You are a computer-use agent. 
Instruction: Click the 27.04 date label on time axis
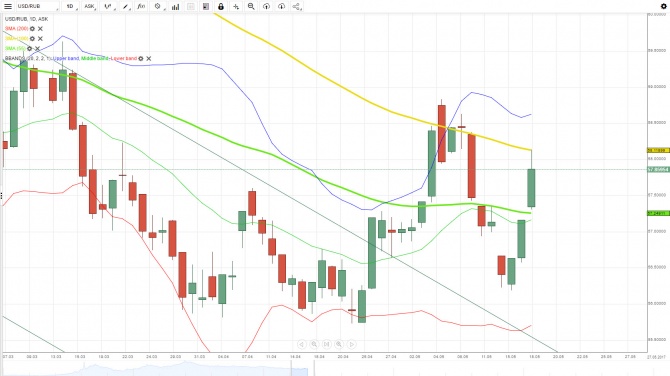391,356
